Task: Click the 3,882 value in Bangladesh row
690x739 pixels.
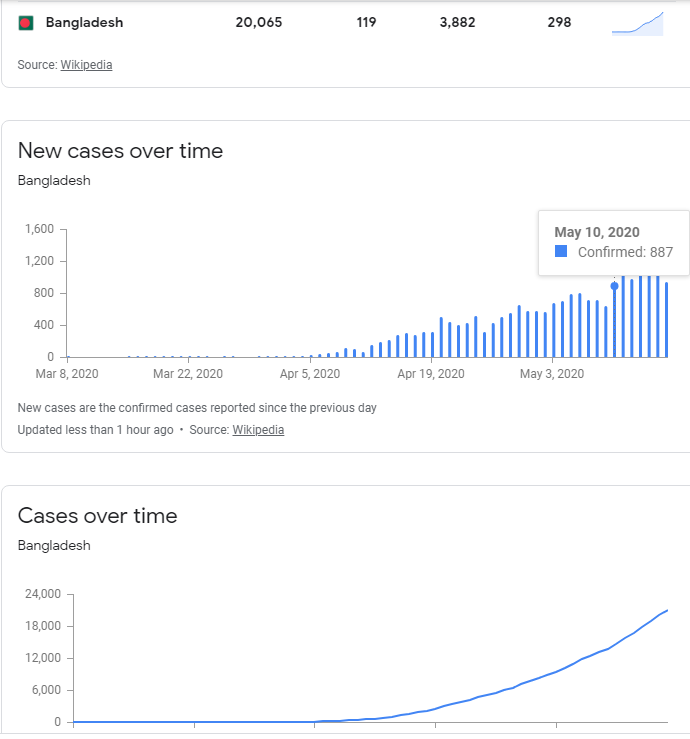Action: pos(462,22)
